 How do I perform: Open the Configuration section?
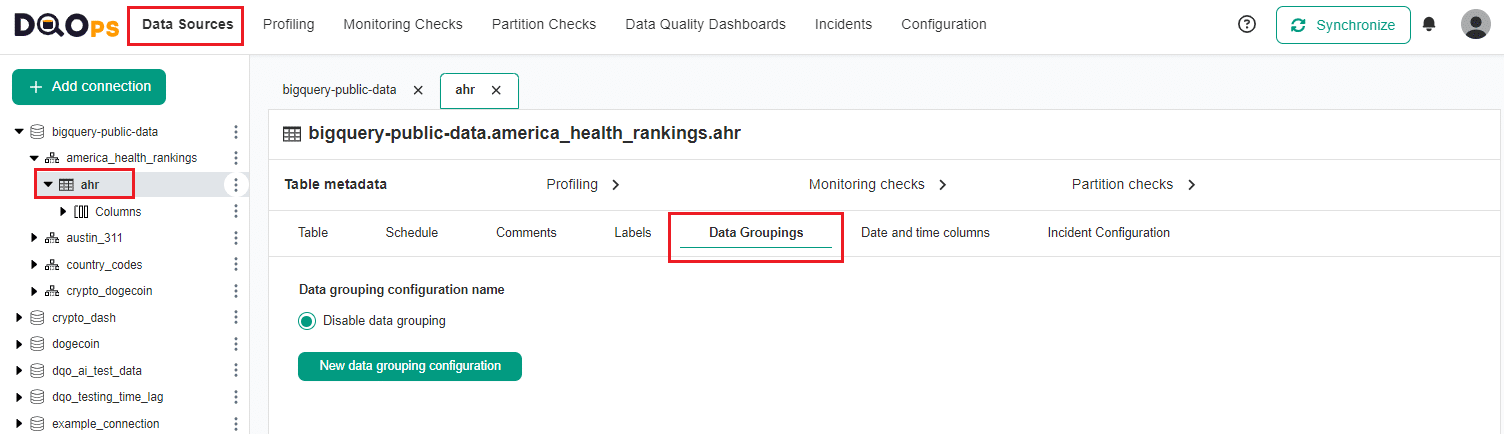tap(944, 25)
